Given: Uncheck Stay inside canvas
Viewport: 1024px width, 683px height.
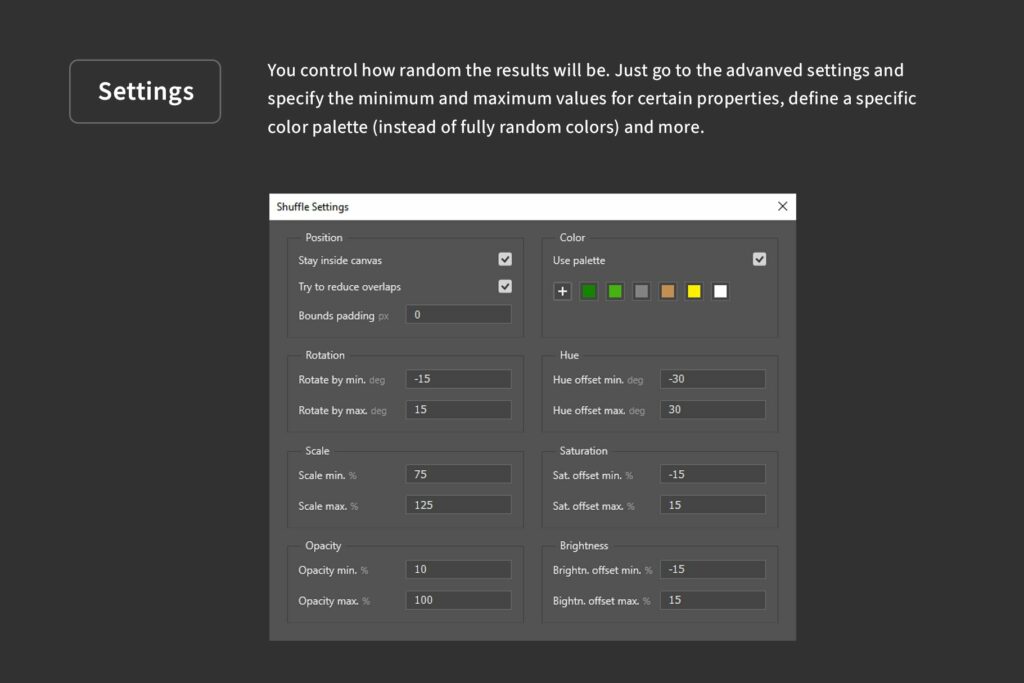Looking at the screenshot, I should pos(505,259).
